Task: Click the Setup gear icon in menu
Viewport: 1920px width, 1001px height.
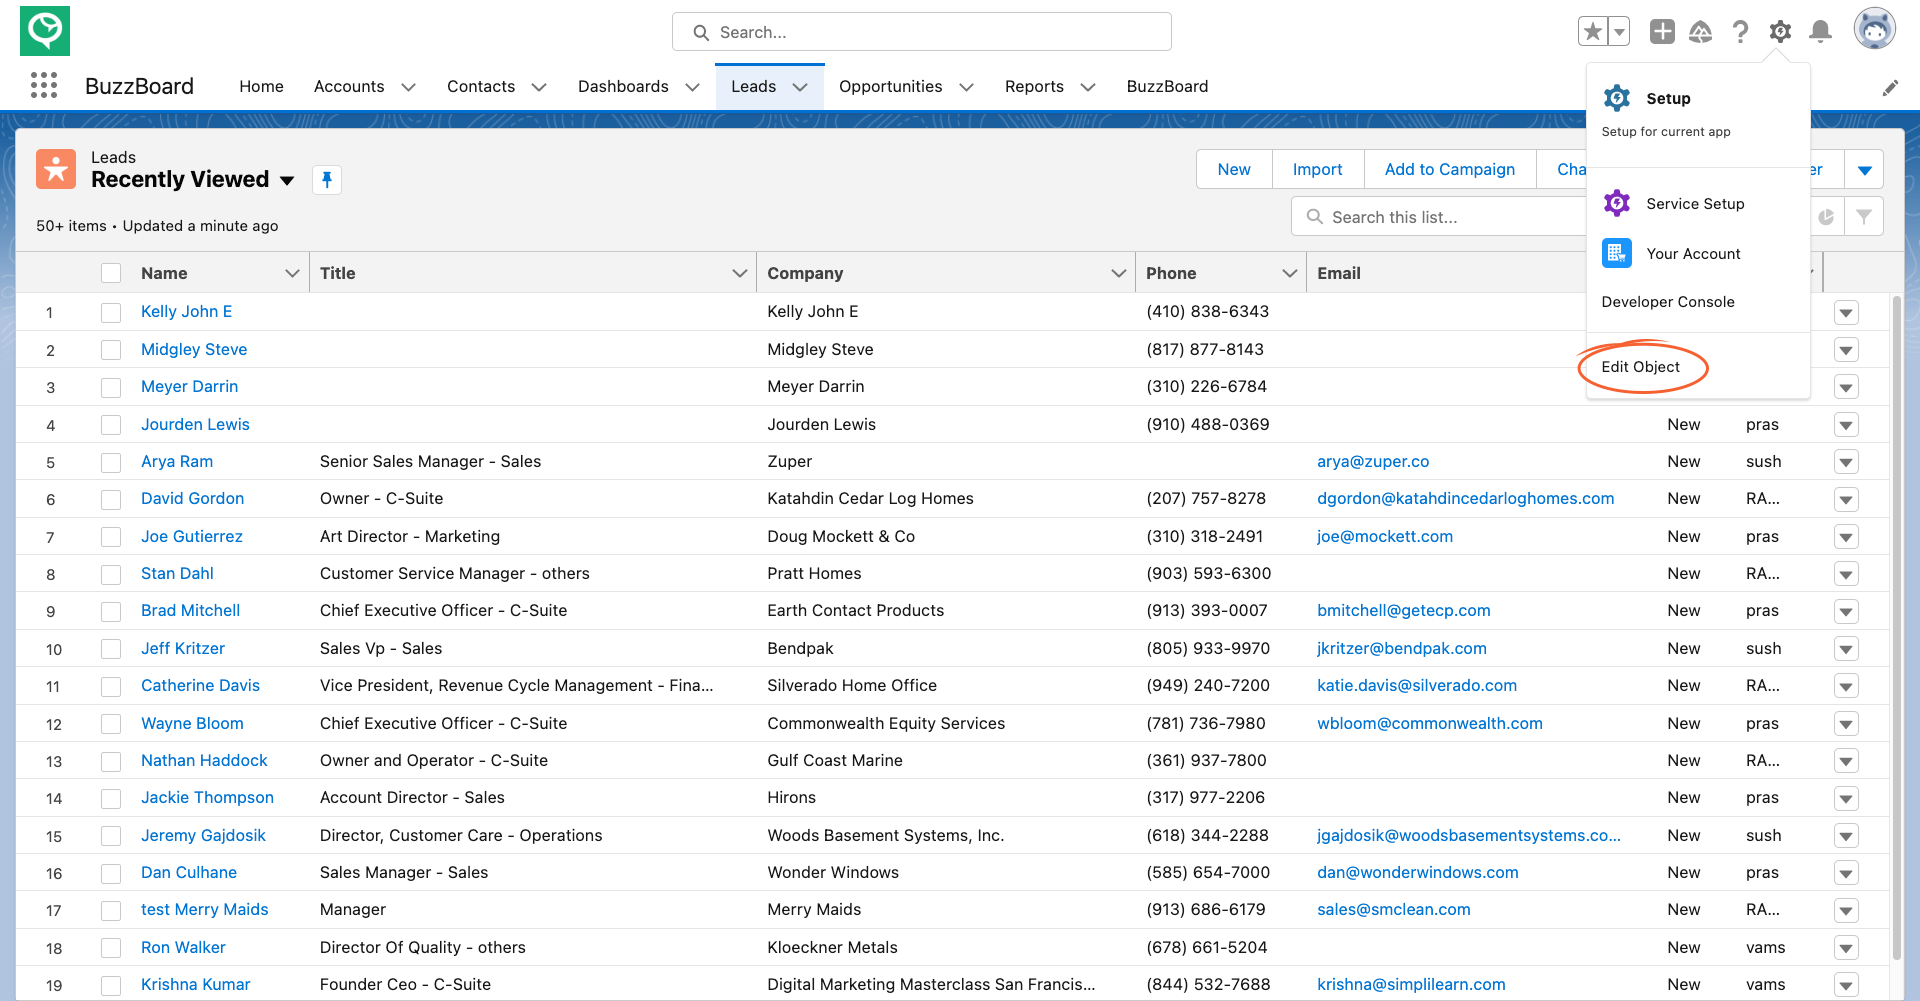Action: click(x=1617, y=98)
